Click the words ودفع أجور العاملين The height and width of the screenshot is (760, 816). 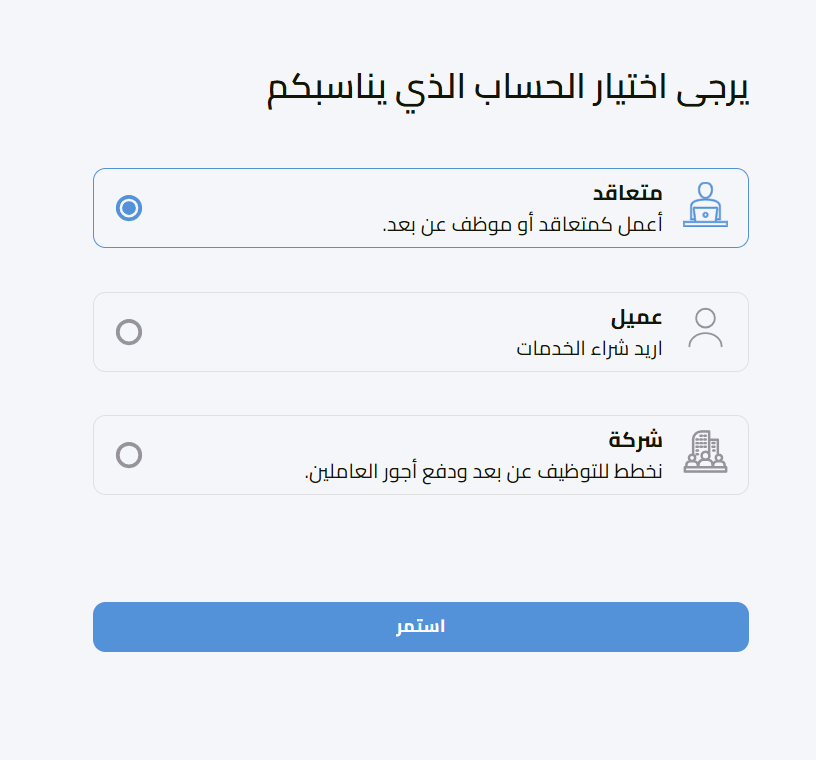point(375,471)
